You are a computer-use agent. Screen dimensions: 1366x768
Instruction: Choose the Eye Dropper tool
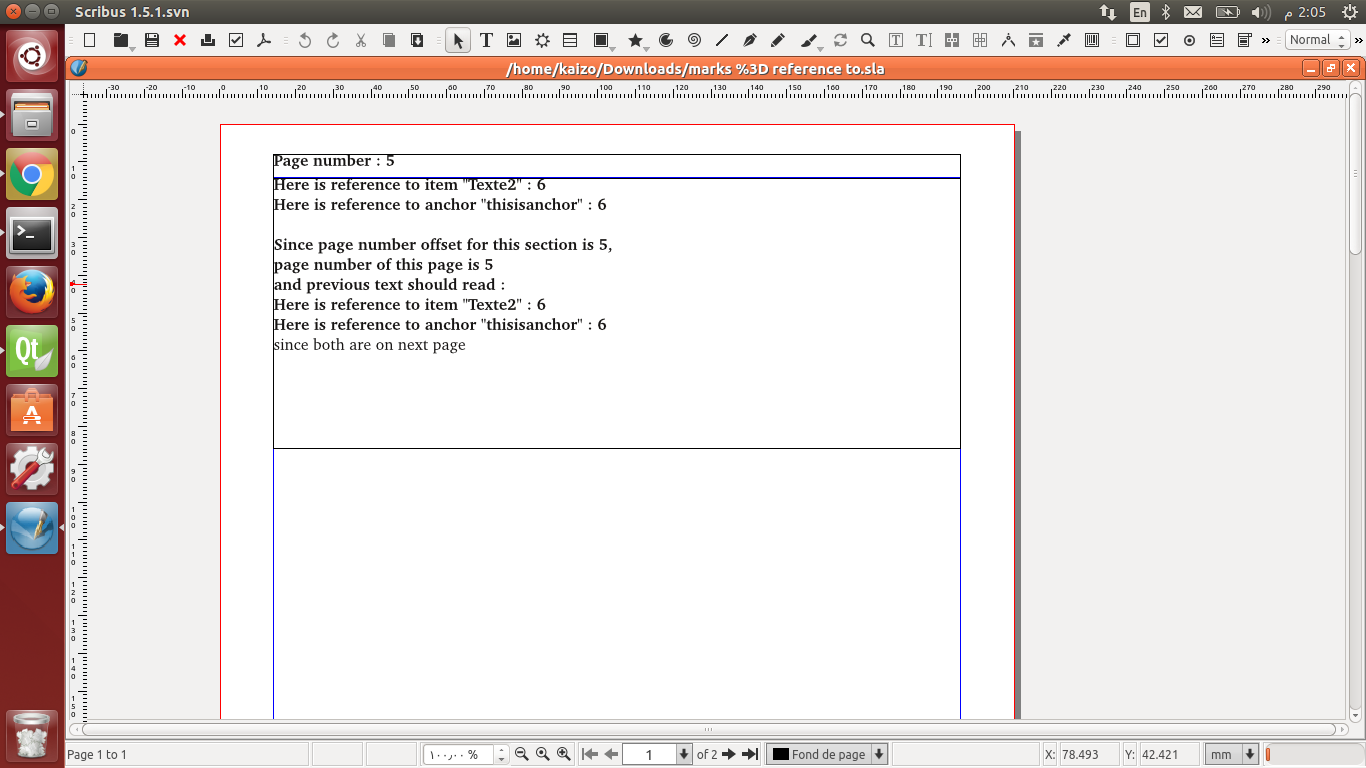click(x=1064, y=40)
